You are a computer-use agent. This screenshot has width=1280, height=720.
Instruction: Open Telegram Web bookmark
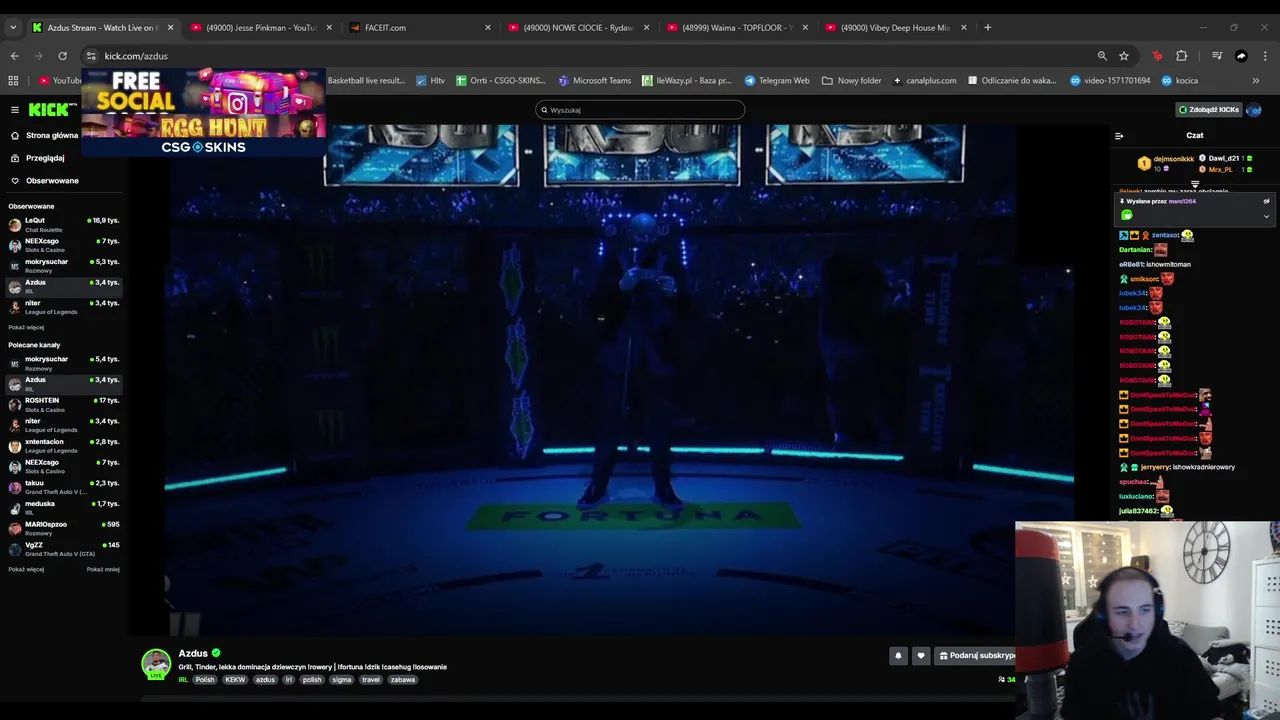(777, 80)
